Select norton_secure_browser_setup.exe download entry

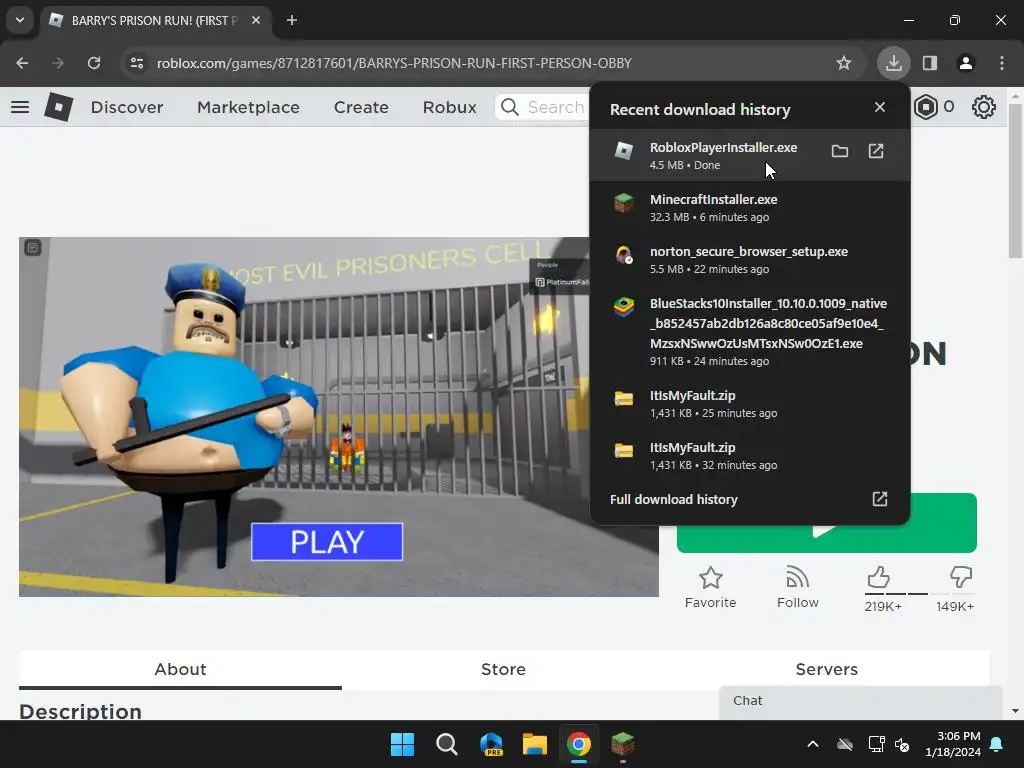[749, 260]
